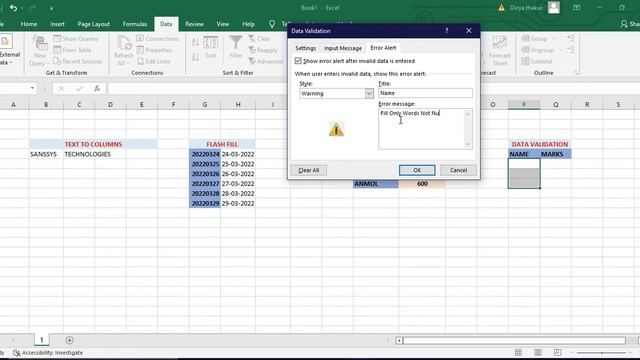Switch to the Input Message tab
The image size is (640, 360).
[343, 48]
